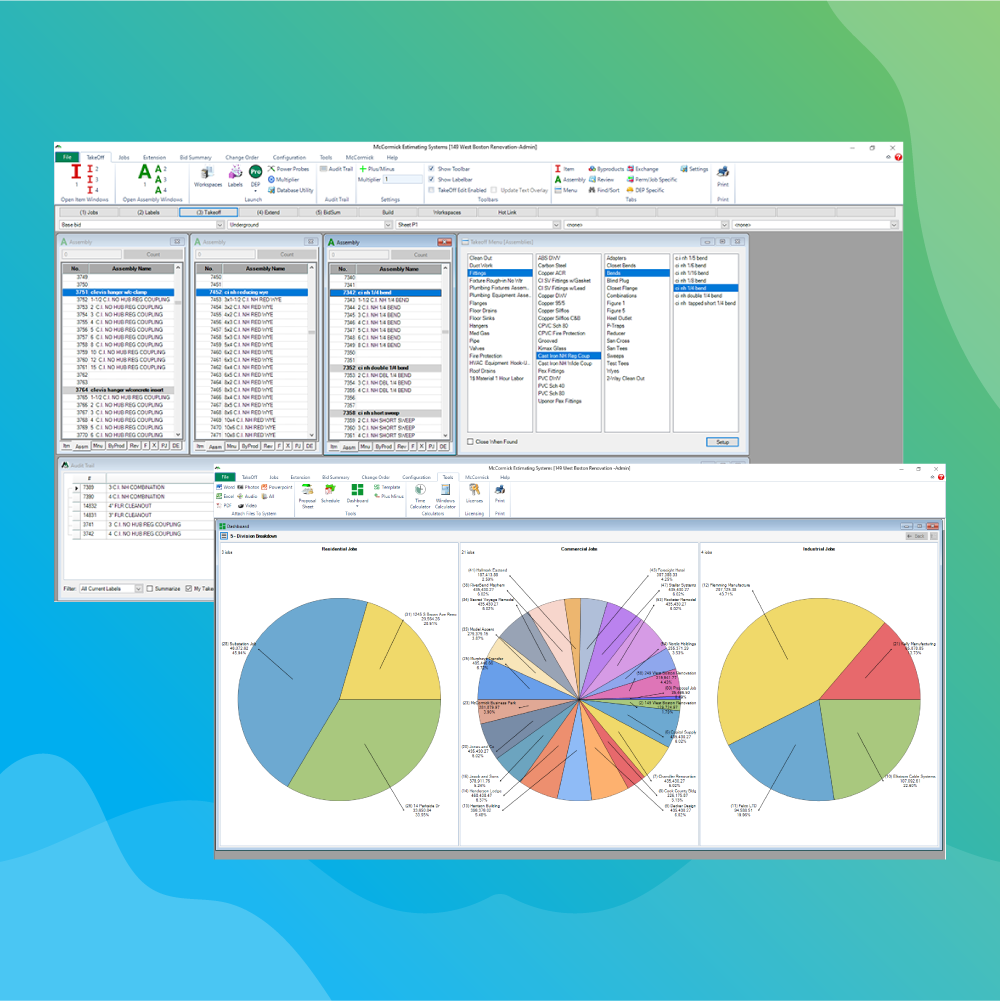Switch to the Bid Summary ribbon tab

195,157
